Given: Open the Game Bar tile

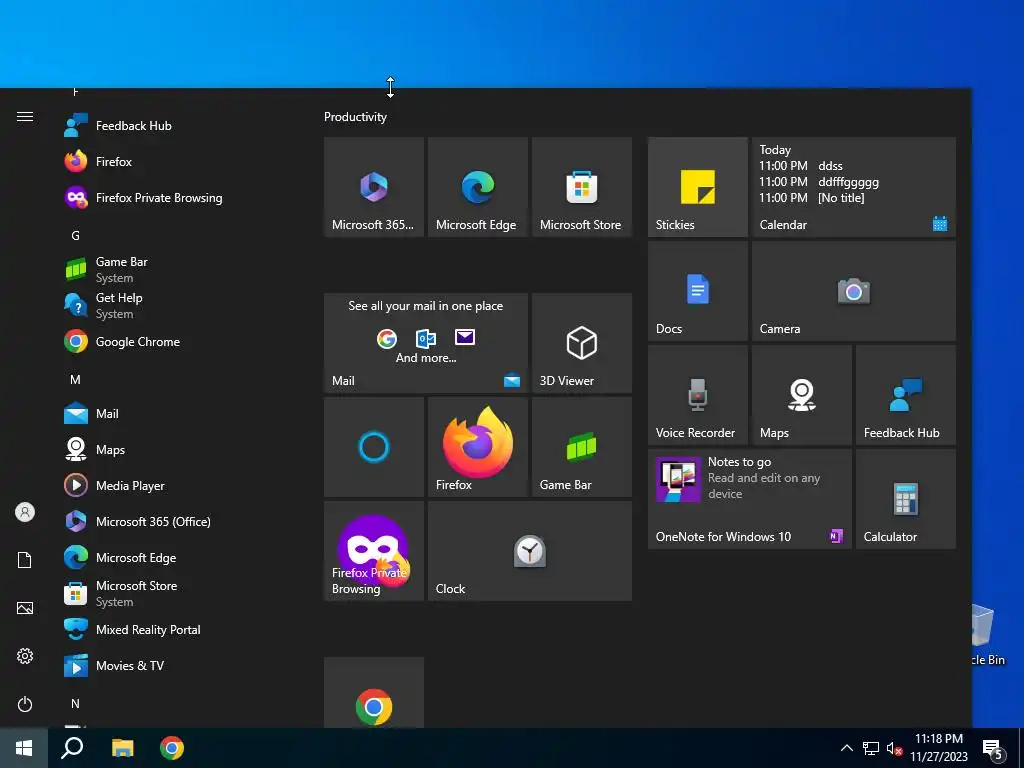Looking at the screenshot, I should (x=582, y=447).
